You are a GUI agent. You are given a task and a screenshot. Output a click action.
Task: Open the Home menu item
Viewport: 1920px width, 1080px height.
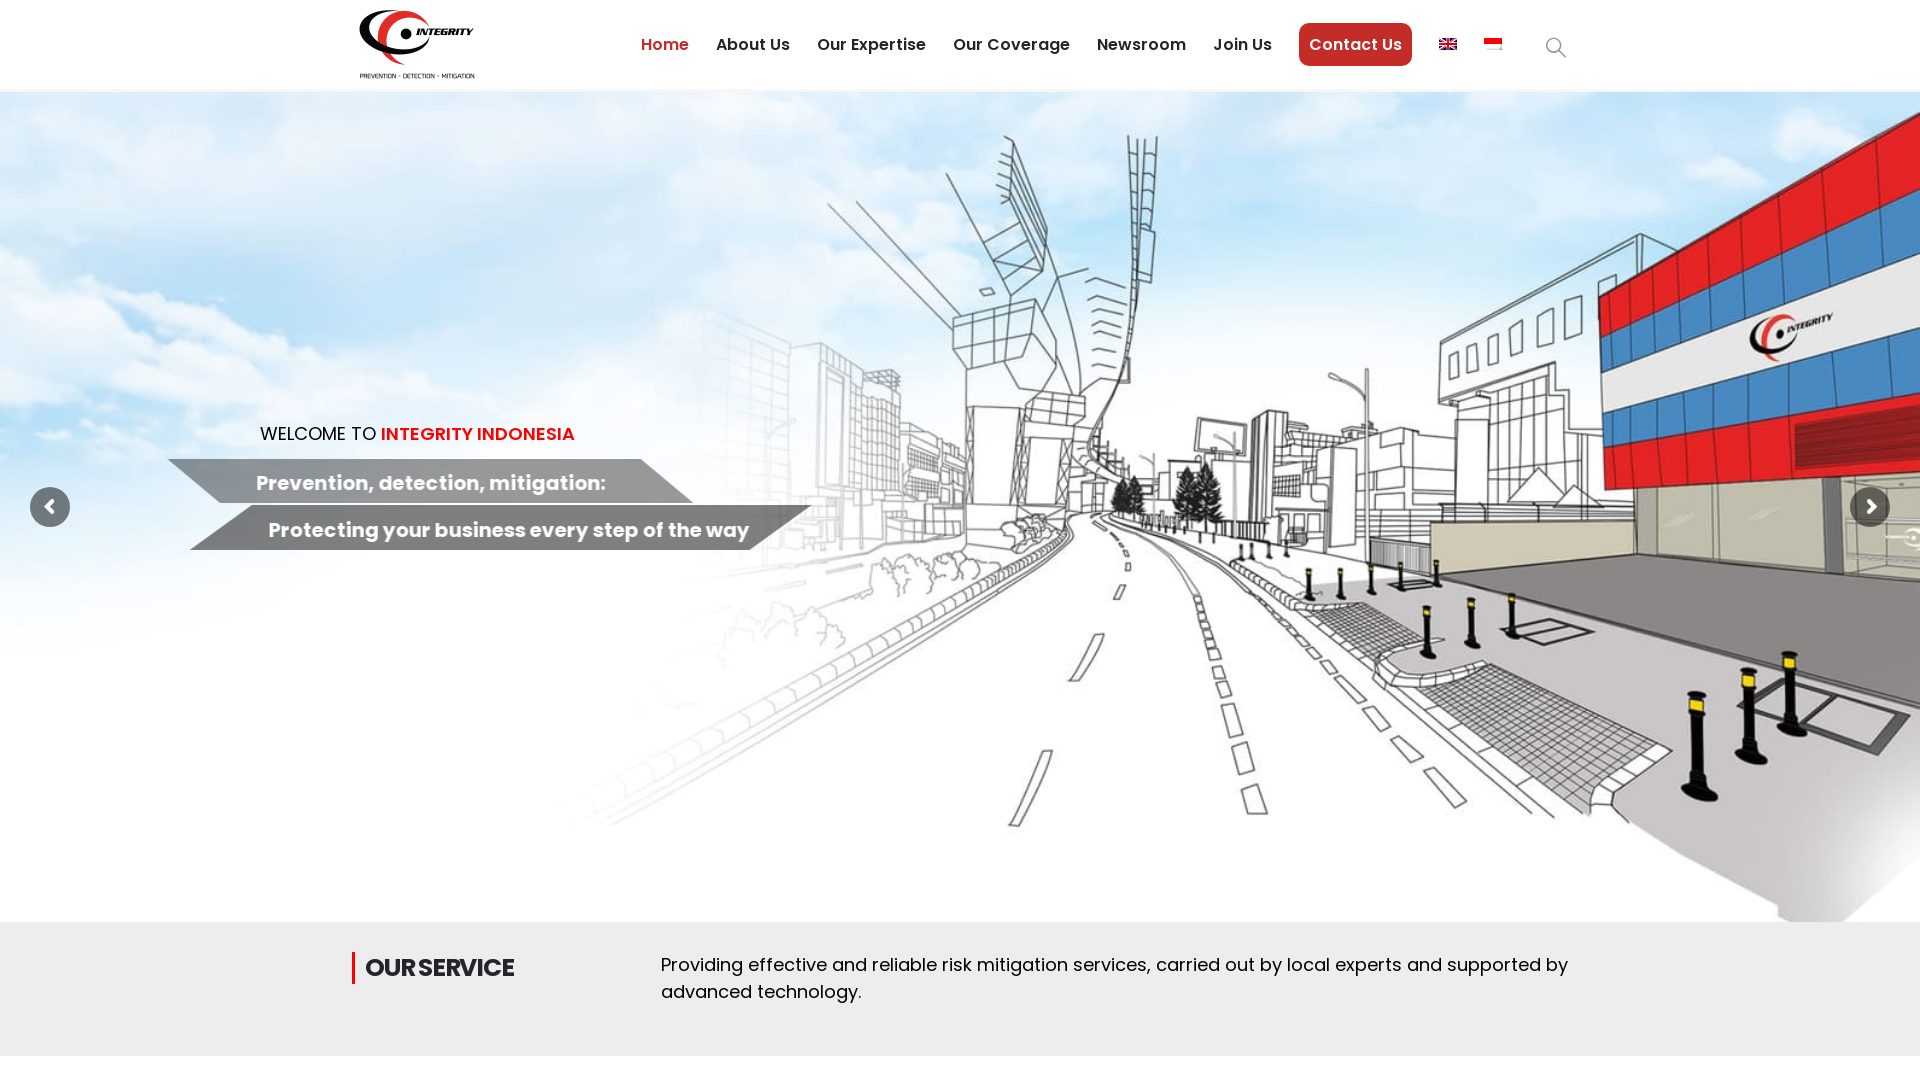665,45
